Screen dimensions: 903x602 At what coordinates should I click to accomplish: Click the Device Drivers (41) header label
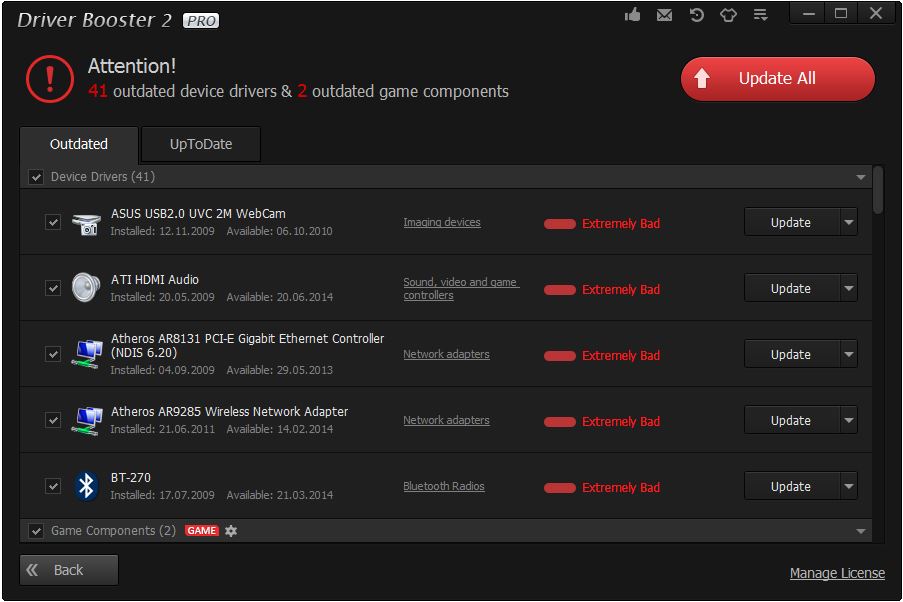[x=103, y=177]
